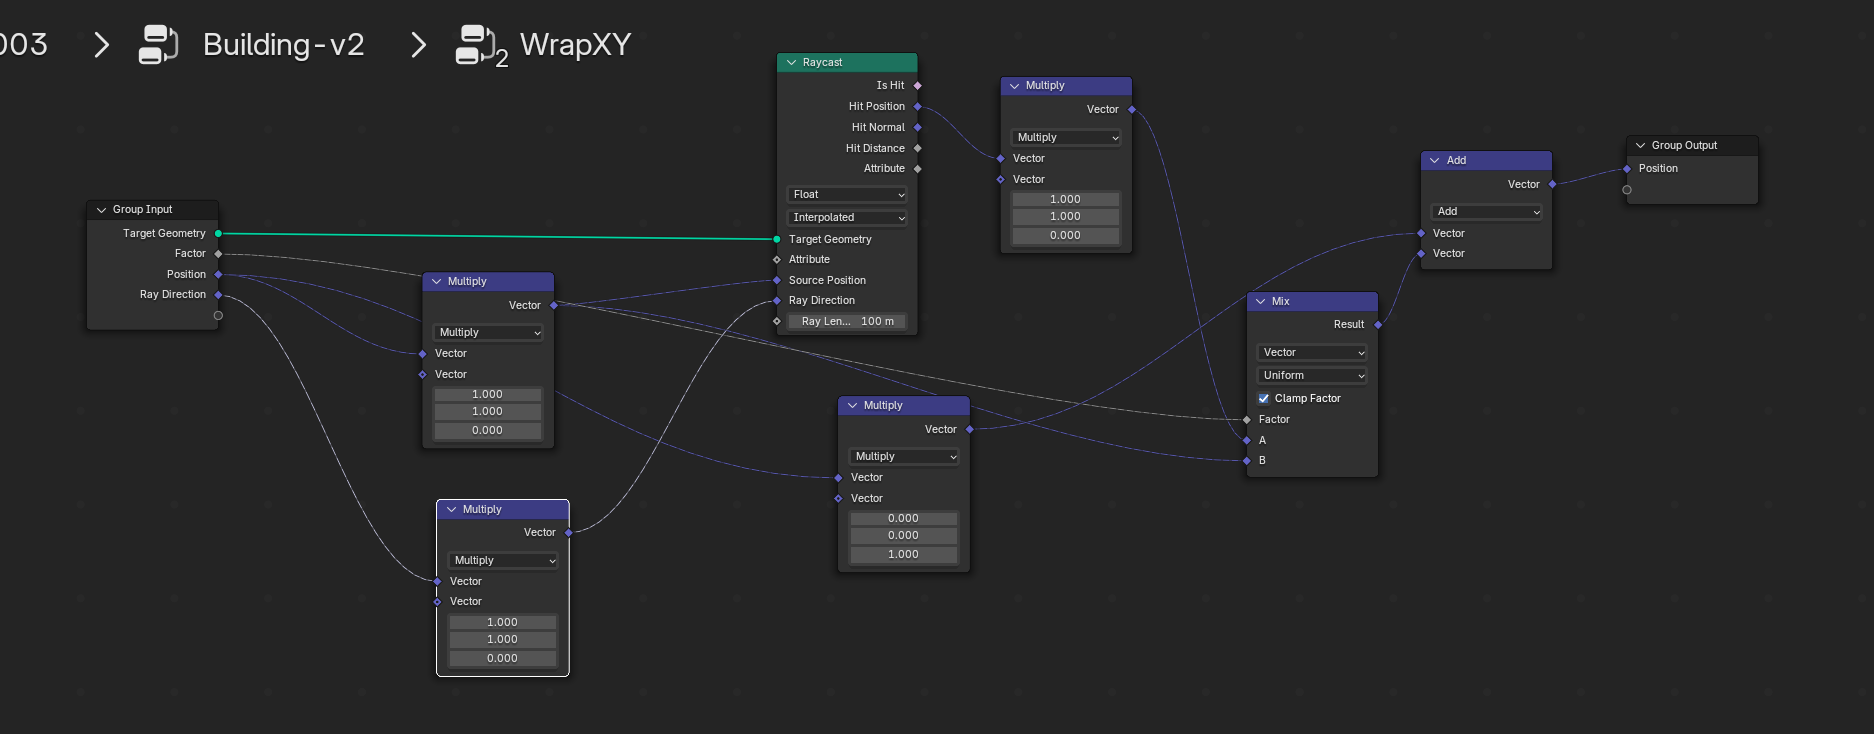
Task: Disable the Clamp Factor checkbox
Action: [x=1264, y=399]
